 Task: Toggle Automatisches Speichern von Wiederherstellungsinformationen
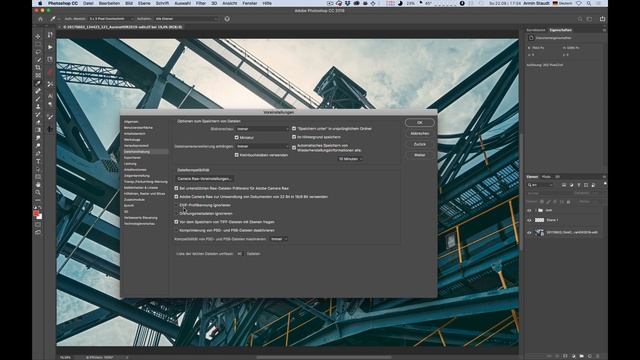[x=294, y=148]
